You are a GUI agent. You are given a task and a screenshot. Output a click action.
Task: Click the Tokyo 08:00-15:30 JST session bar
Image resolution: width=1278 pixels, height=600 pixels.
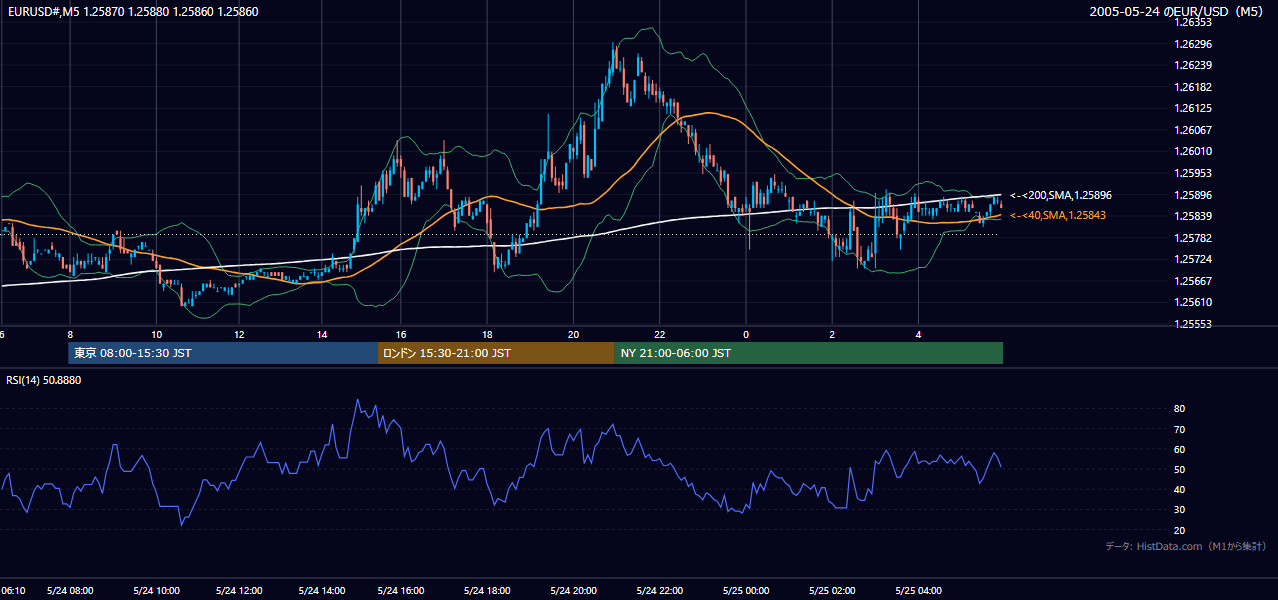coord(223,353)
